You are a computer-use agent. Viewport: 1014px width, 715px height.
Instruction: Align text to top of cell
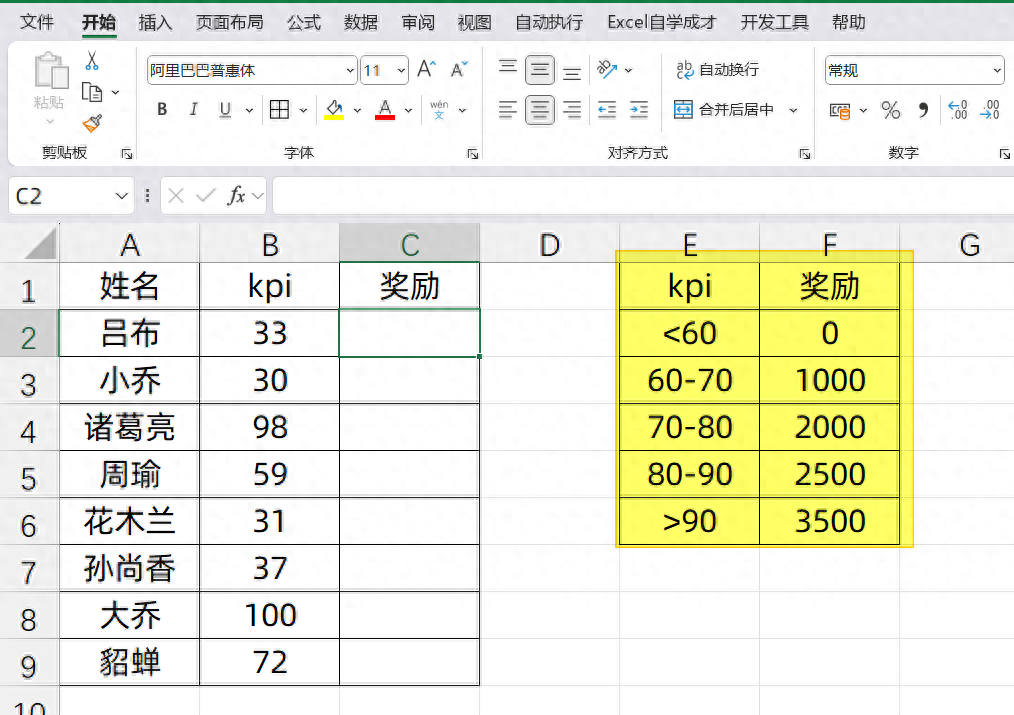(508, 65)
